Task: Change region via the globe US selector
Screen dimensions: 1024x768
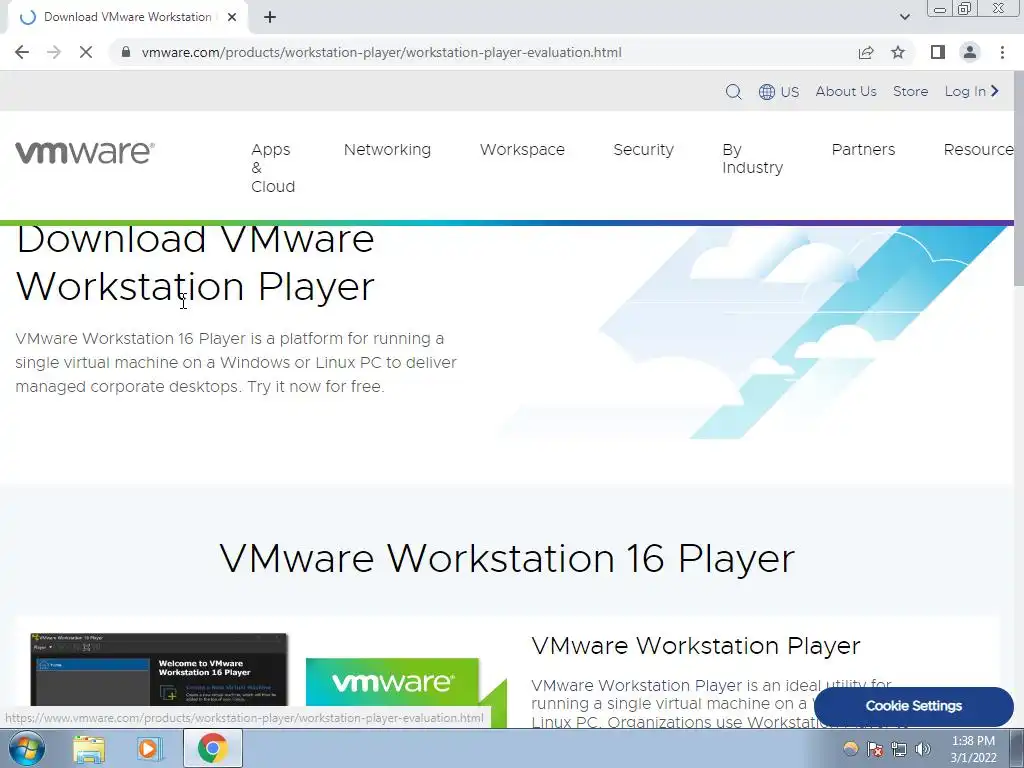Action: click(778, 92)
